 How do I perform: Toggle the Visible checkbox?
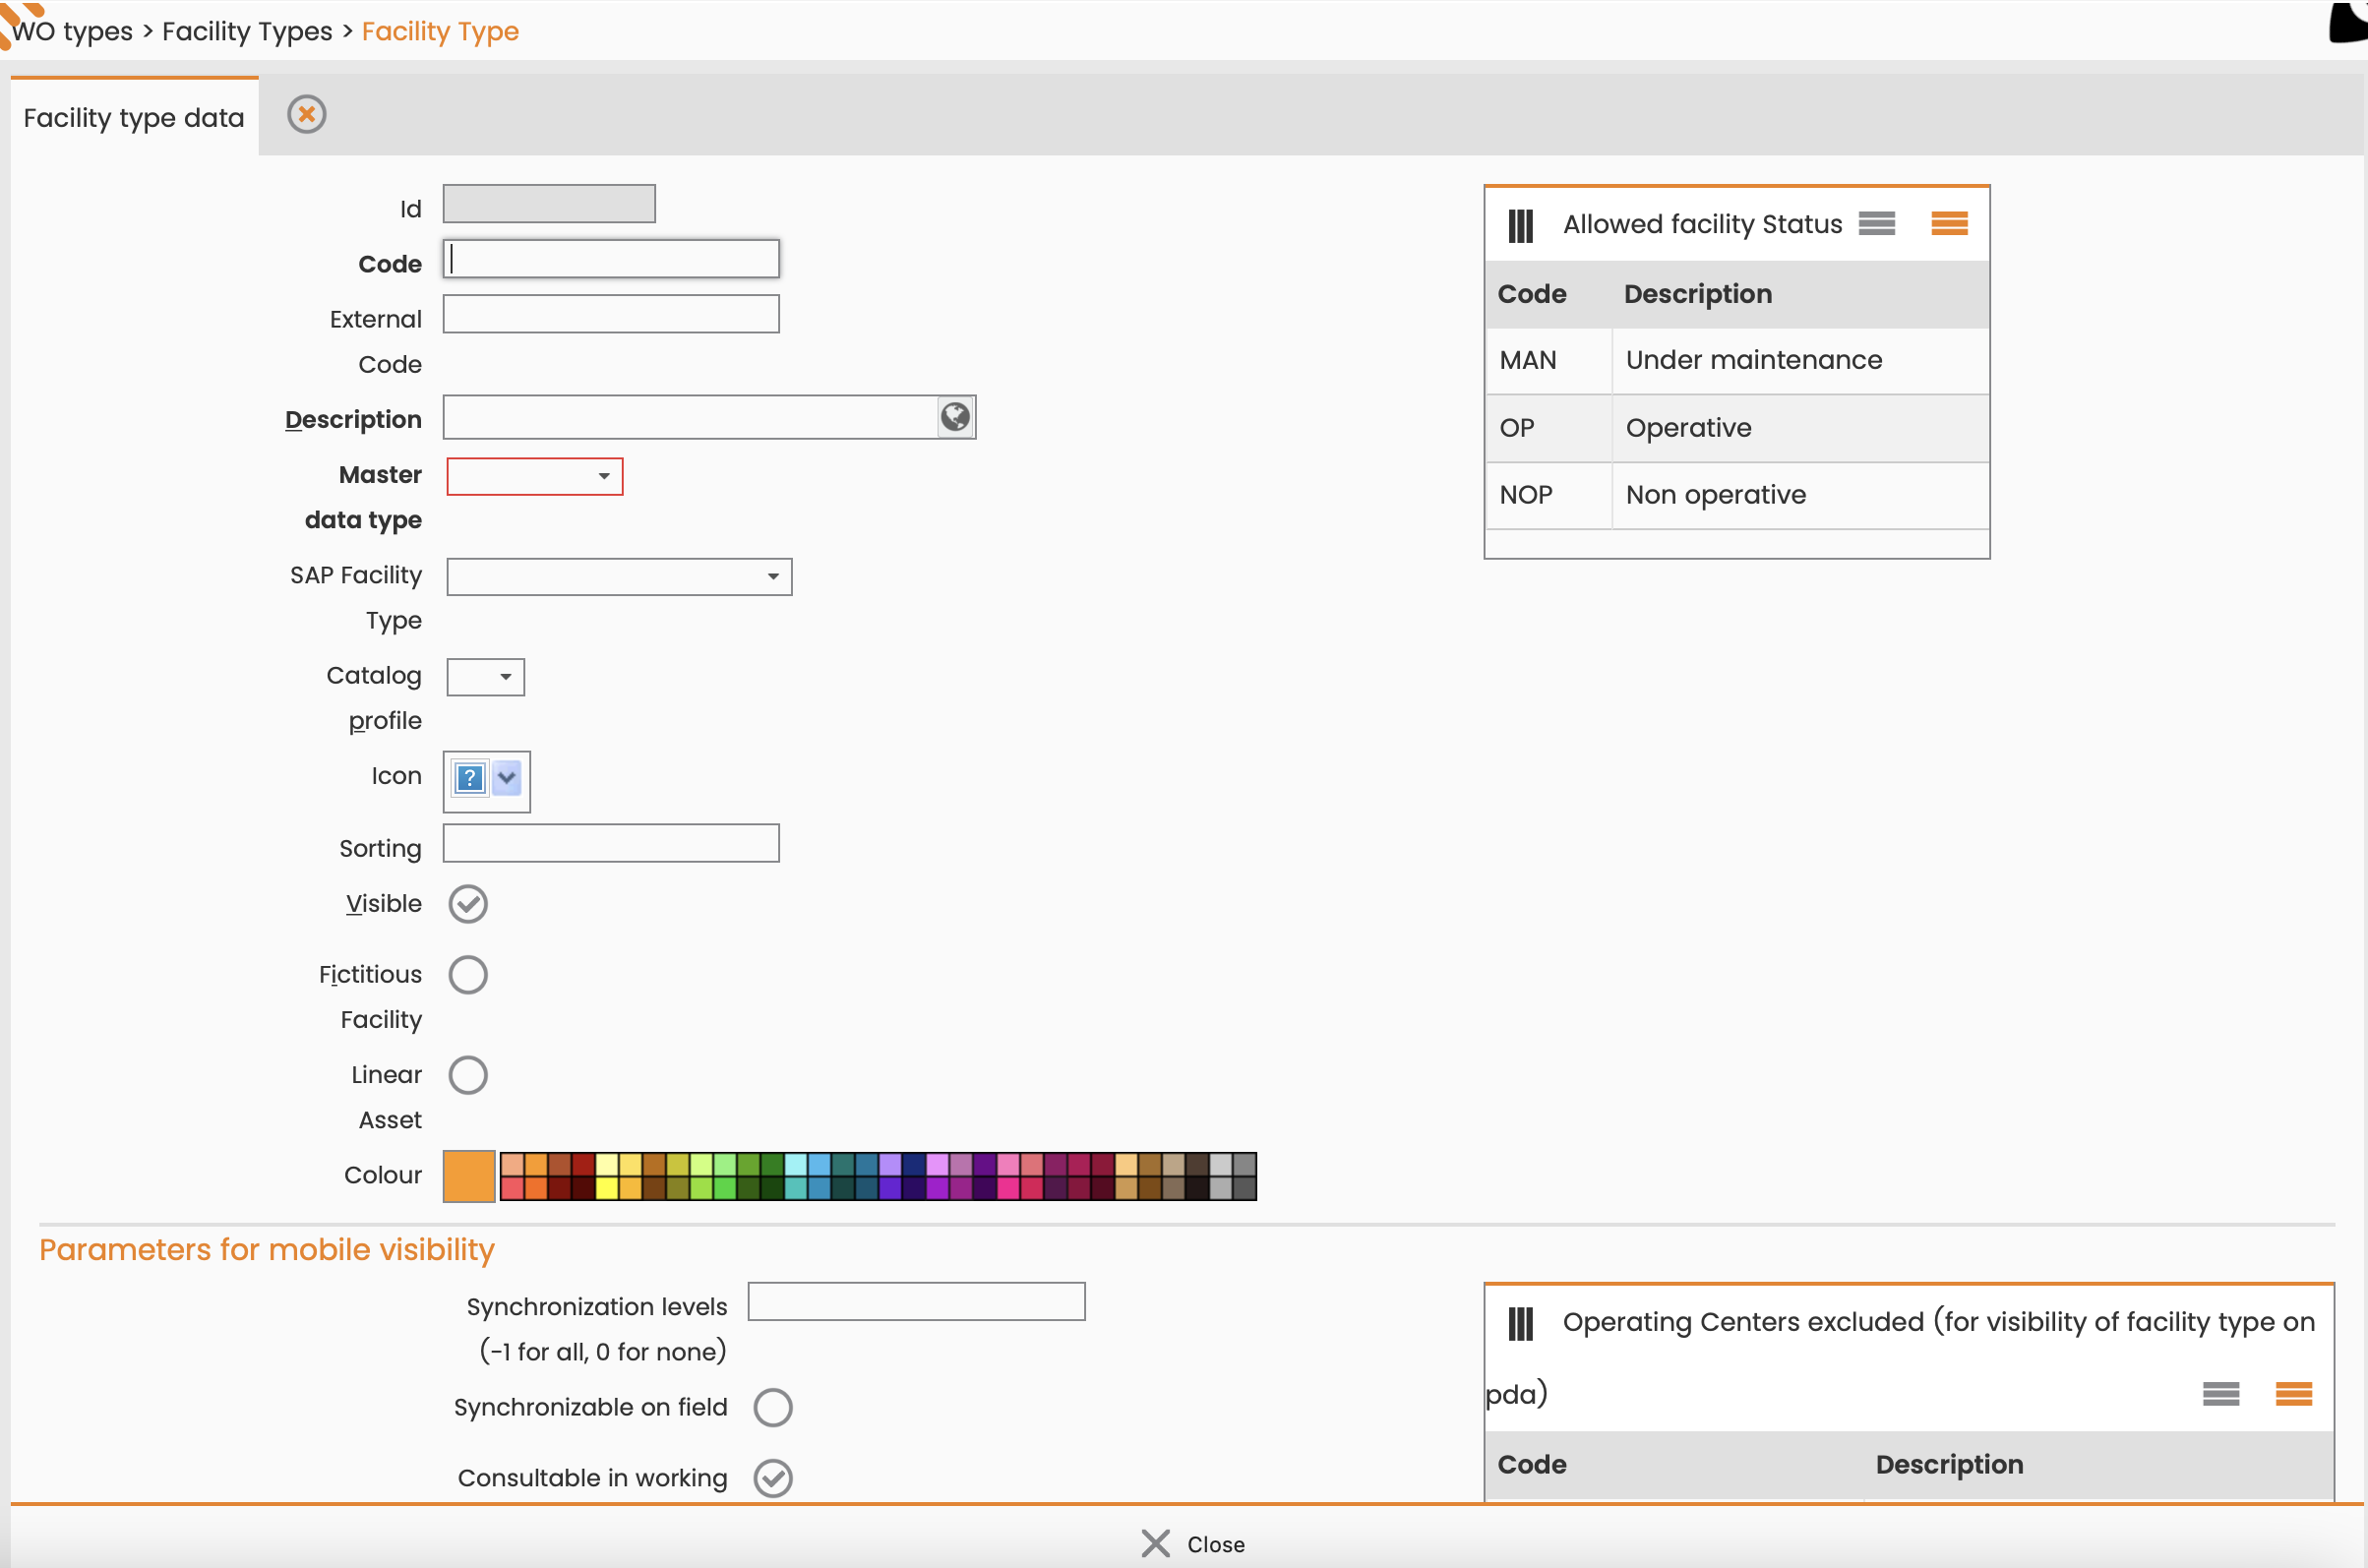468,904
